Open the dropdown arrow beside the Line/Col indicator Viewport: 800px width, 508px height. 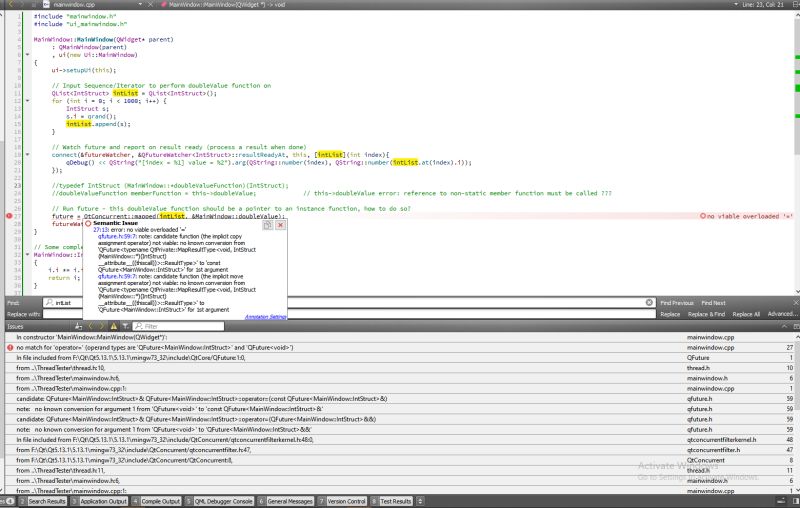point(736,4)
